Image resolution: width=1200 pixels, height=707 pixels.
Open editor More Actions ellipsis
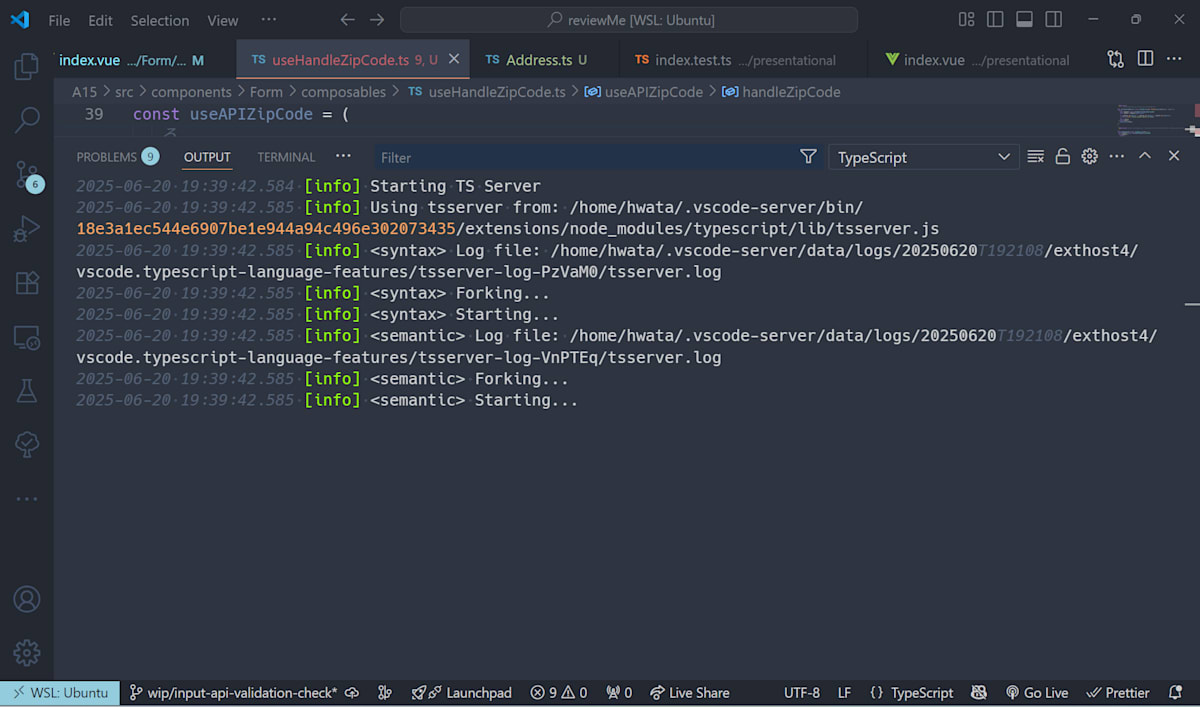1175,60
